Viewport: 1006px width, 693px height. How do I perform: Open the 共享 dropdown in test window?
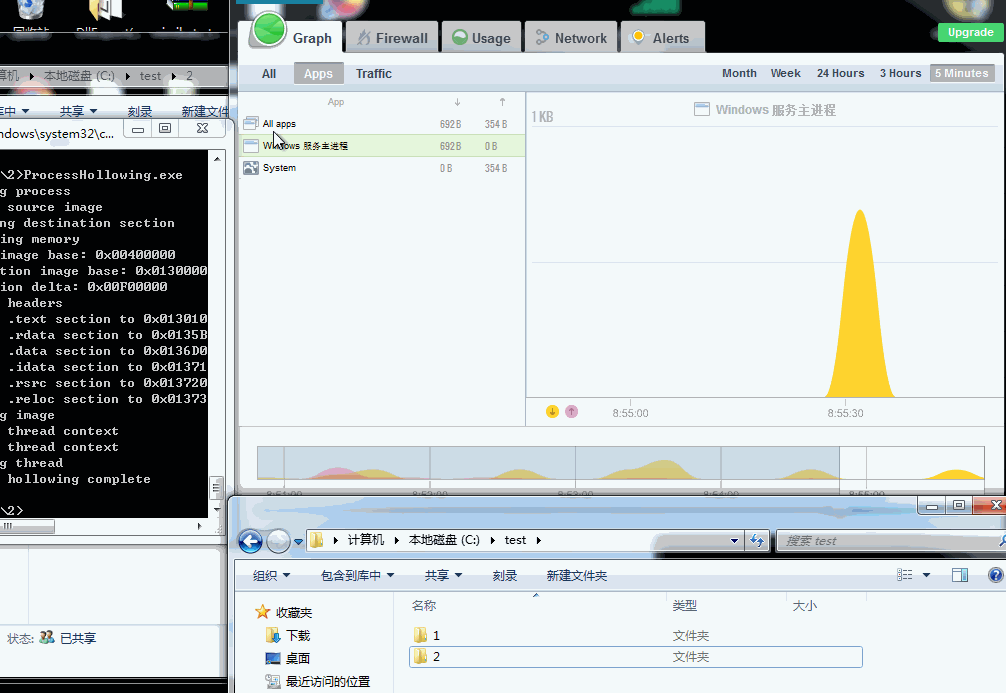pos(443,576)
